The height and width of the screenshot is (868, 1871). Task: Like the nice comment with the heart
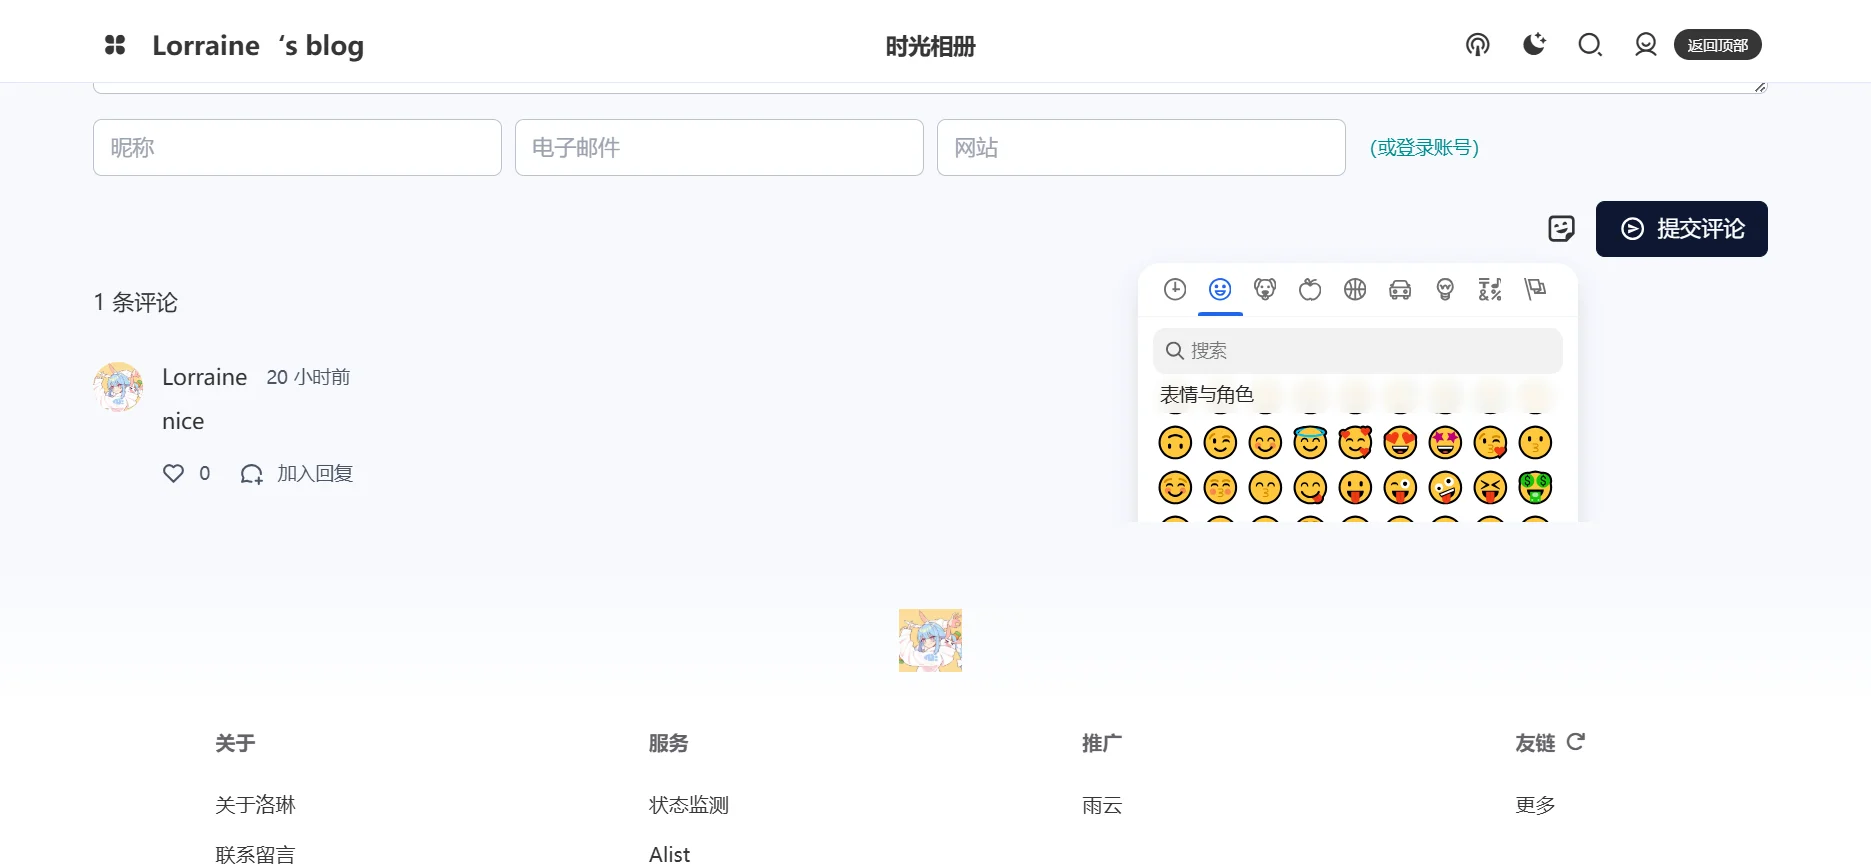click(x=173, y=473)
